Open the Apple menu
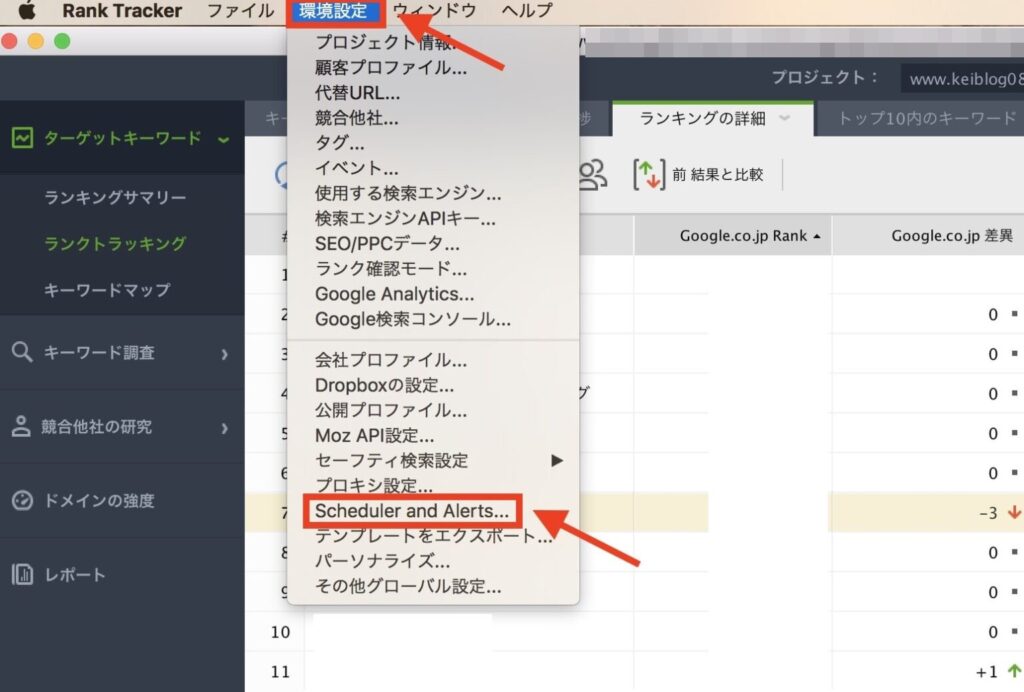Screen dimensions: 1024x692 tap(26, 10)
